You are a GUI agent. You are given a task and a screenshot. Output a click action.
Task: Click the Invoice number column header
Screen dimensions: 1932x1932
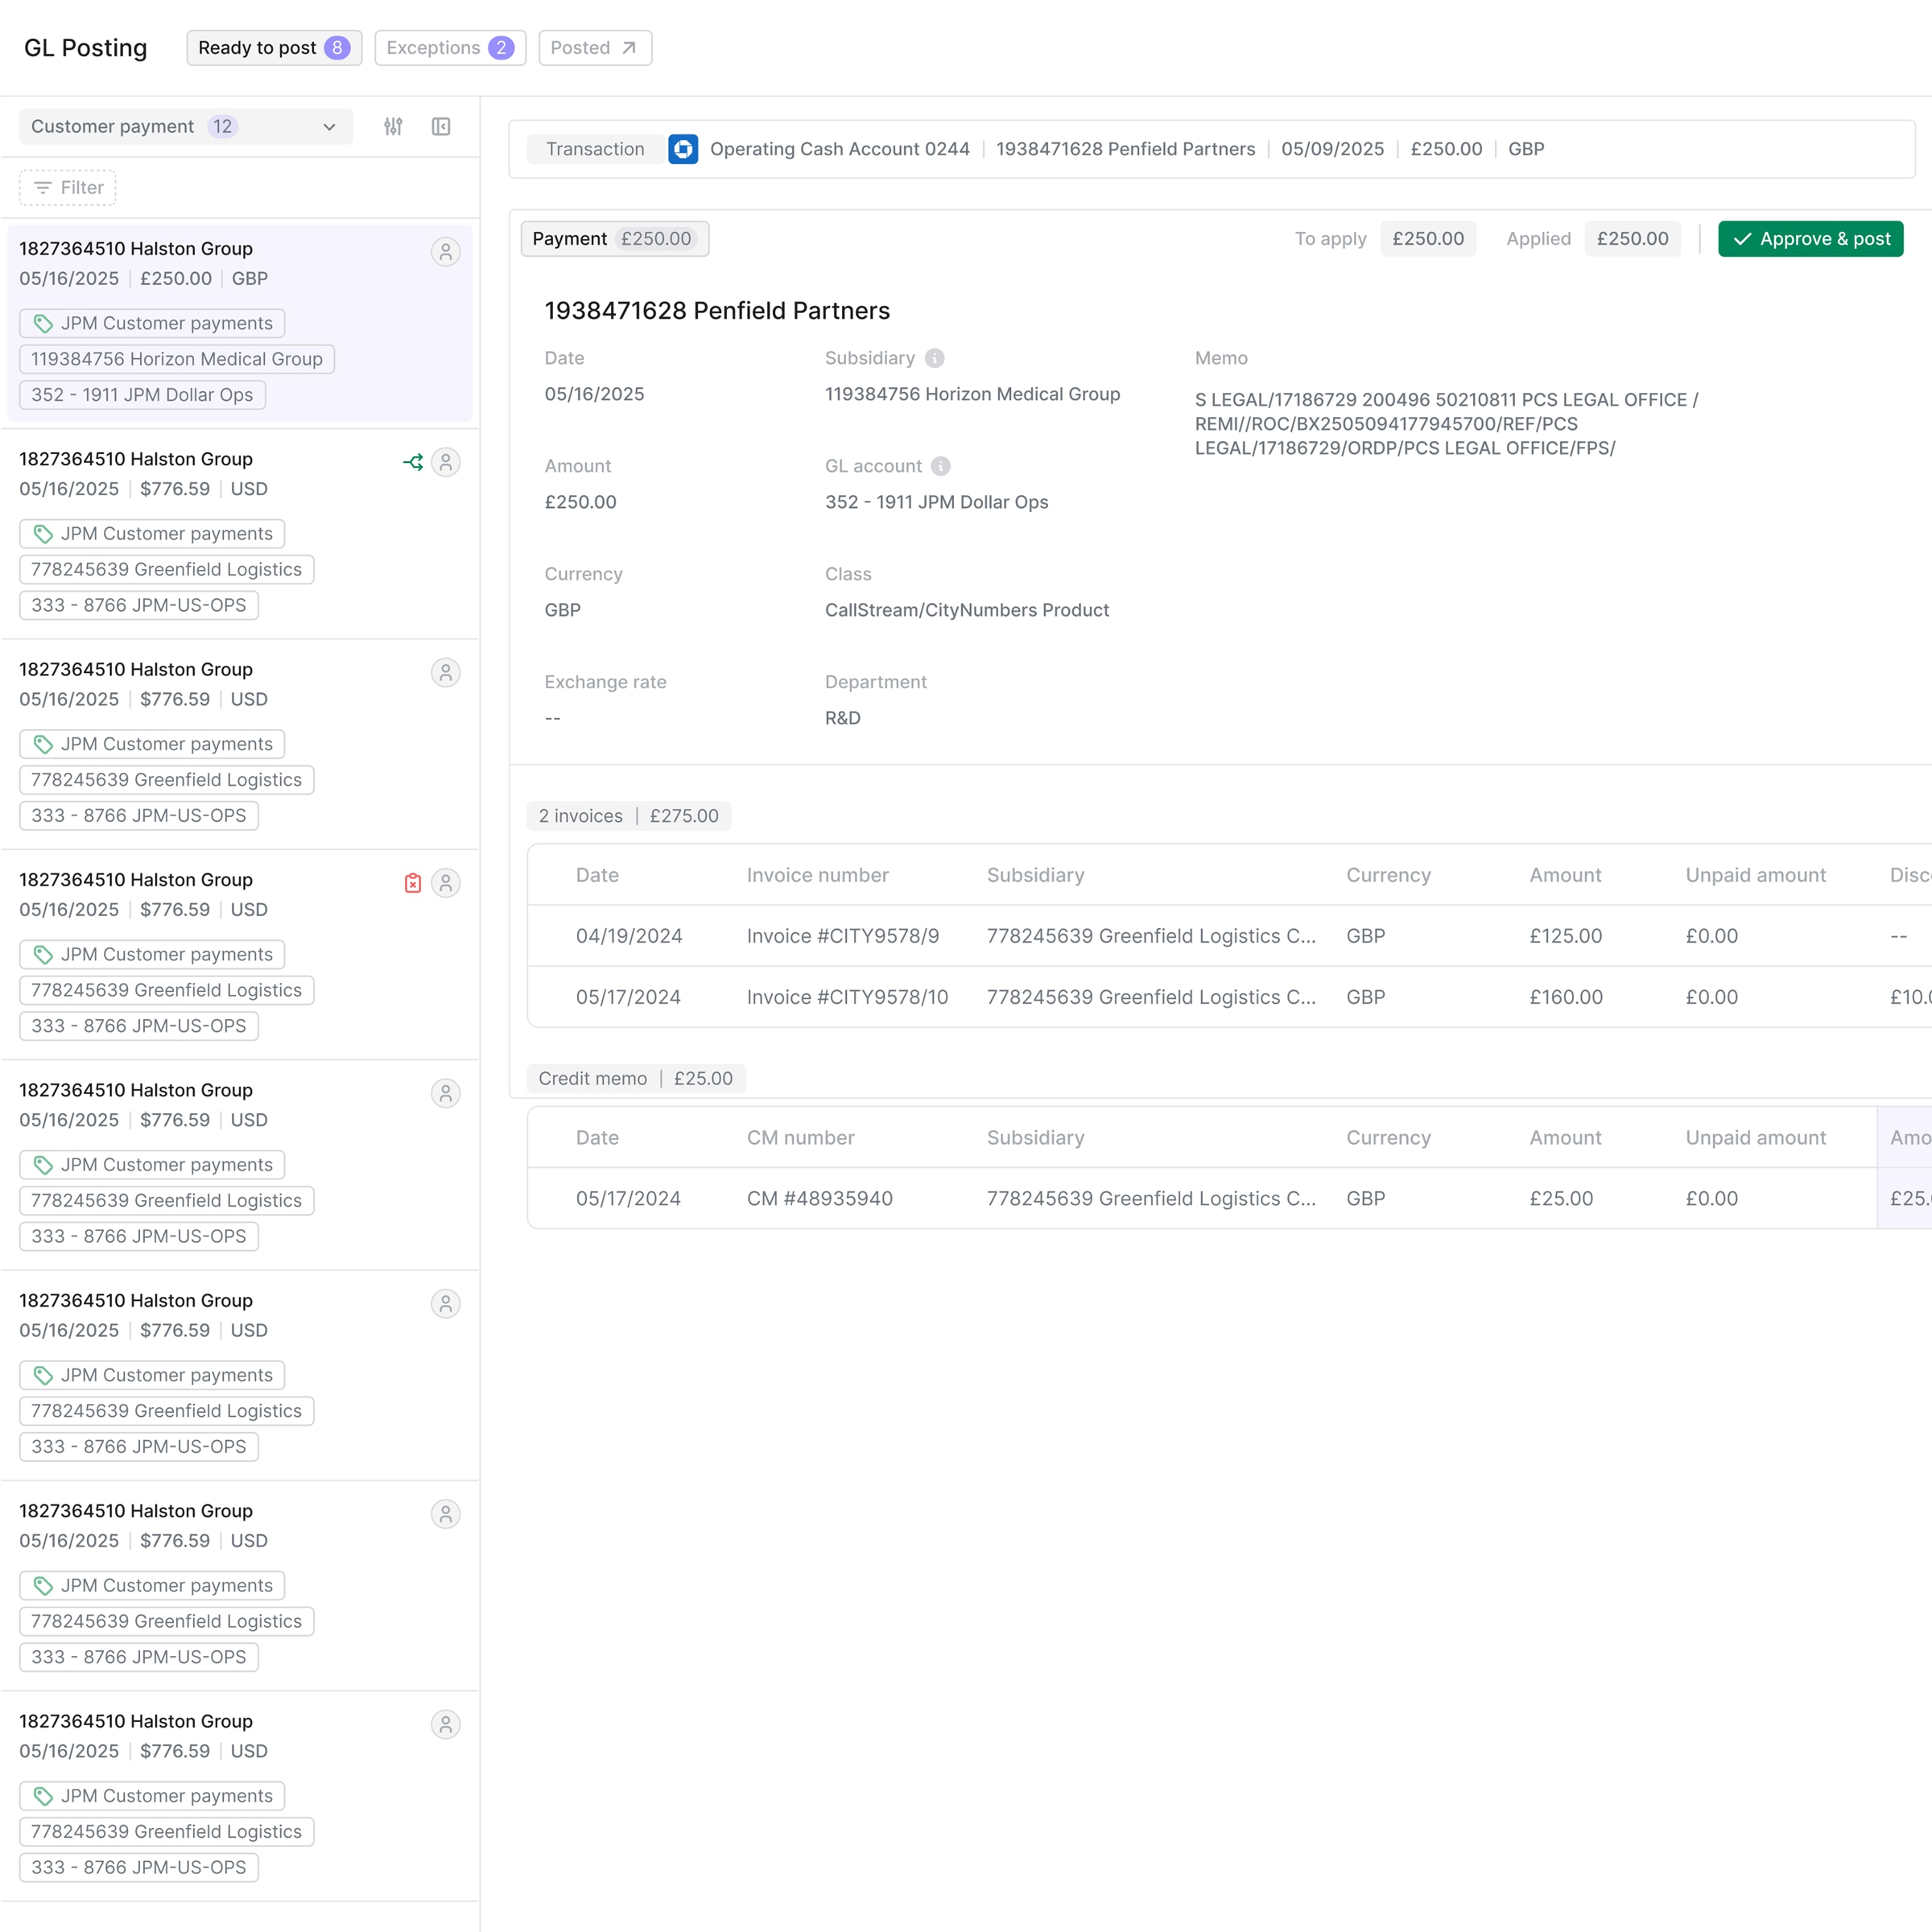818,875
